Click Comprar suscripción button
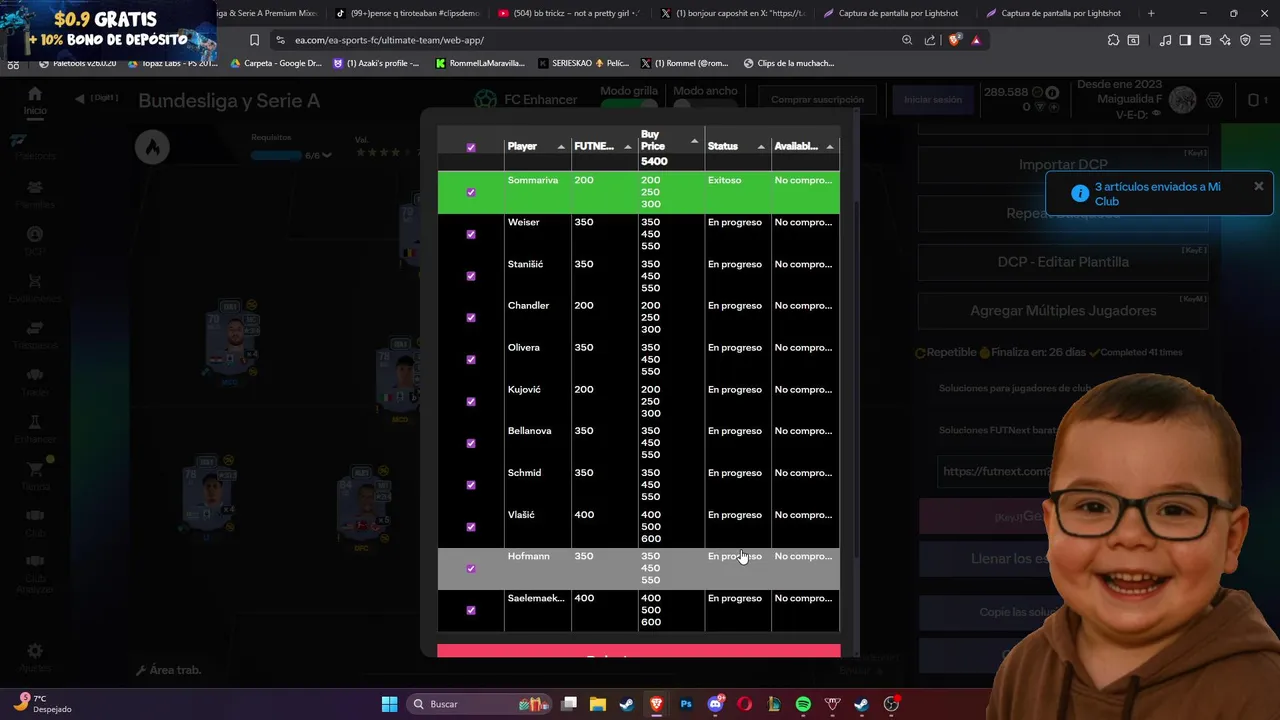1280x720 pixels. [817, 100]
